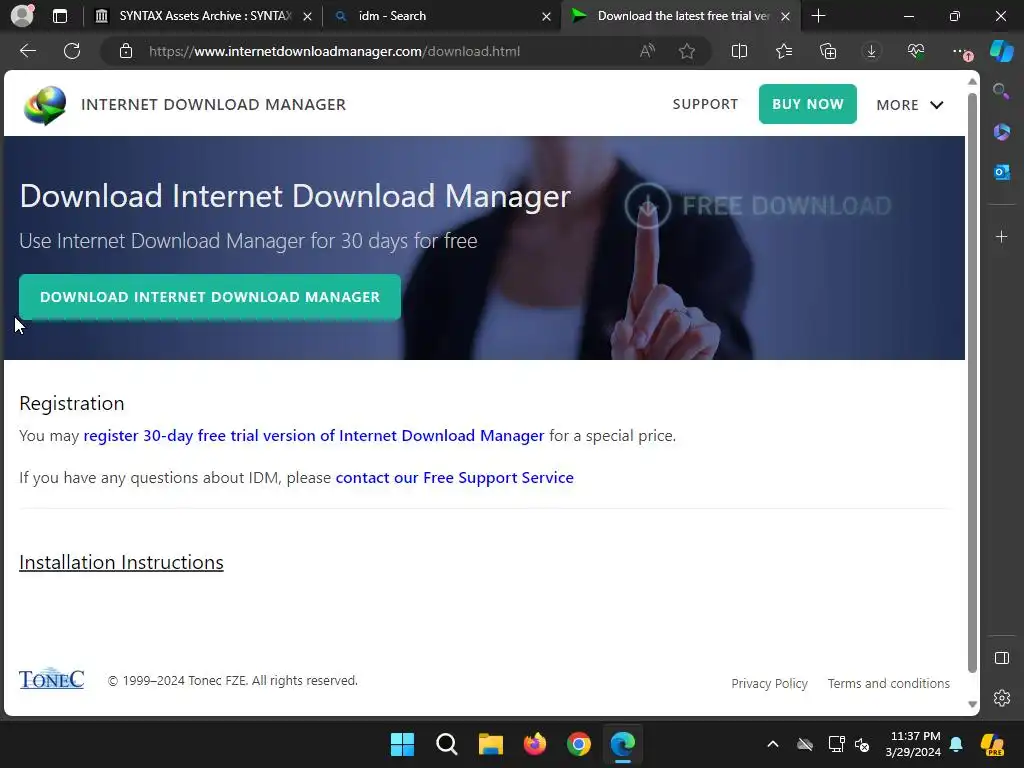
Task: Click the address bar URL
Action: coord(334,51)
